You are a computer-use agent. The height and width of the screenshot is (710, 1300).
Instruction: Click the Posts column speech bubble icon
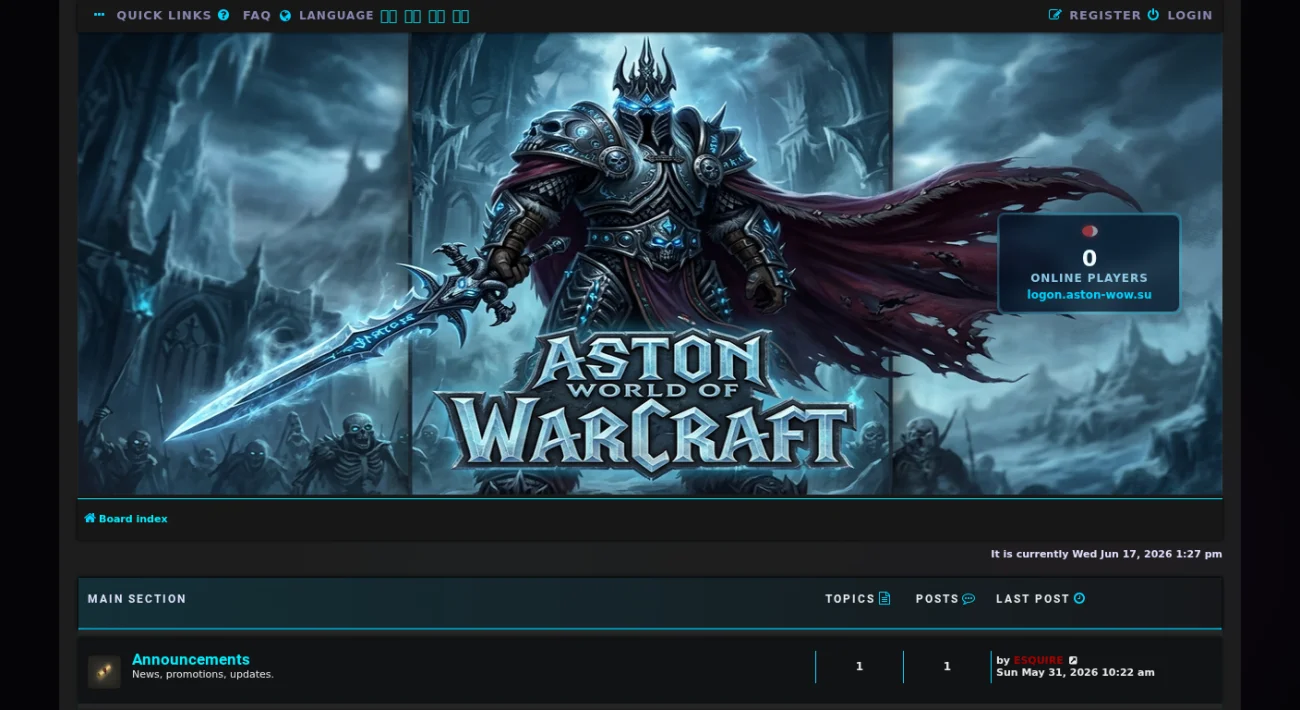(968, 599)
